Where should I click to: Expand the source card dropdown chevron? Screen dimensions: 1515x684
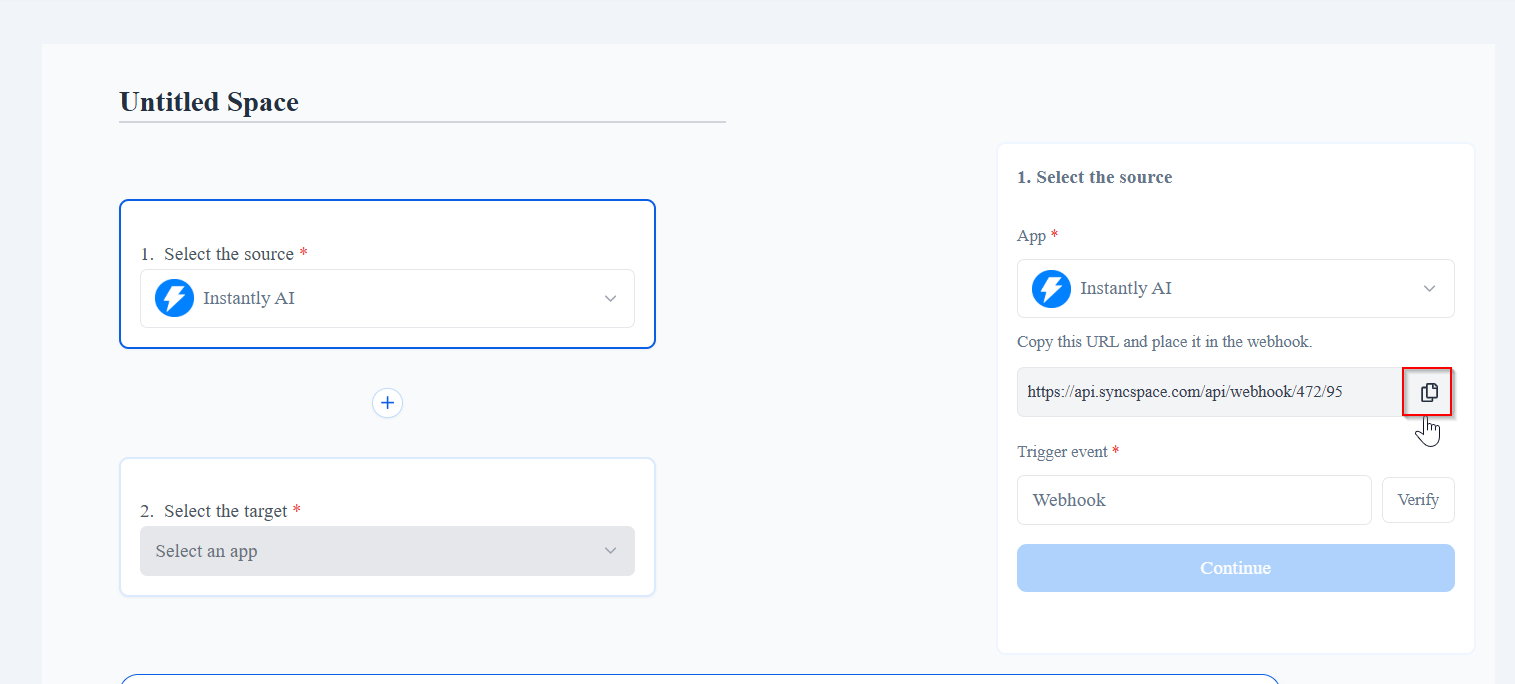[610, 299]
